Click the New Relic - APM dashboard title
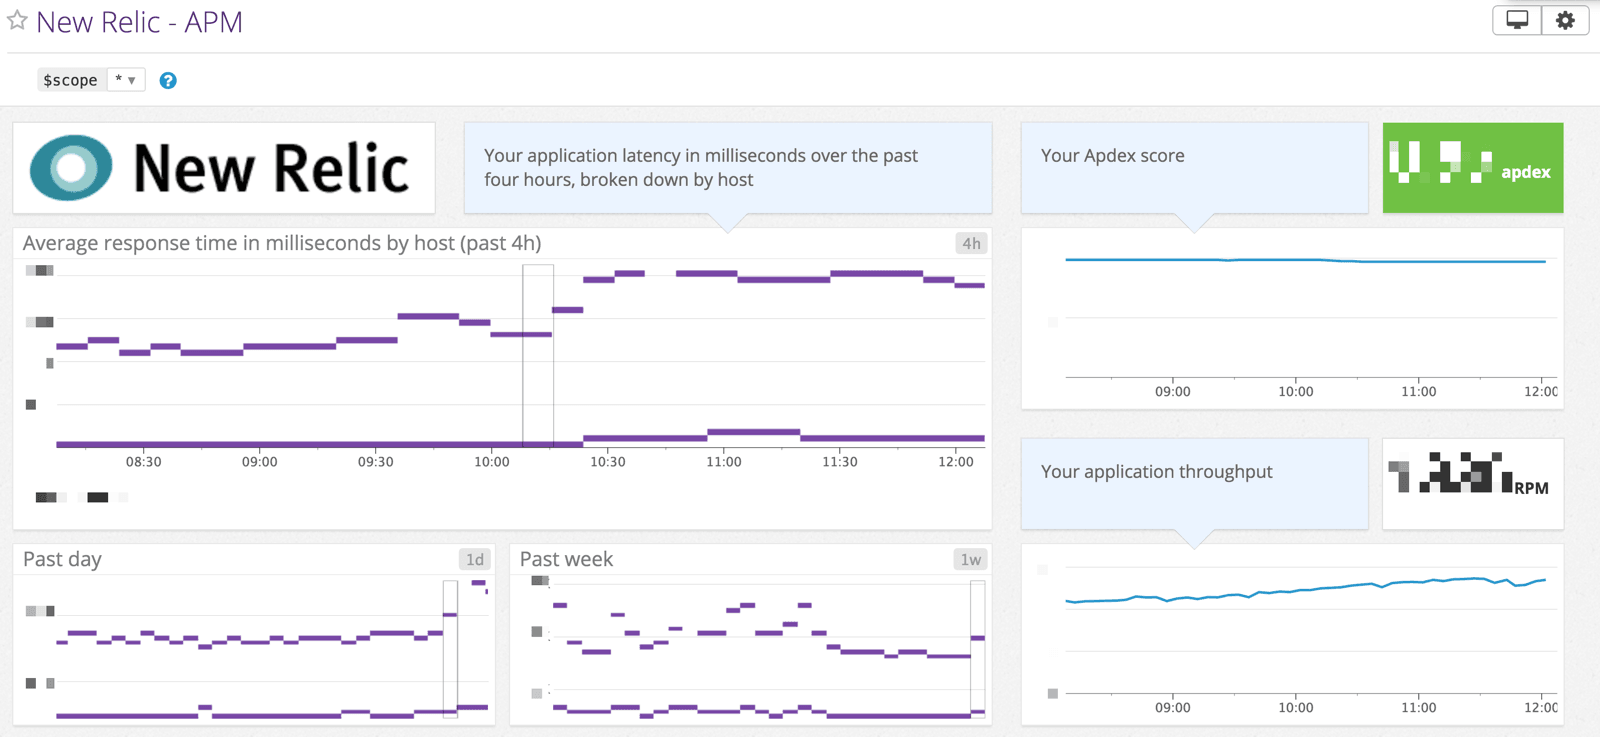 pos(139,22)
